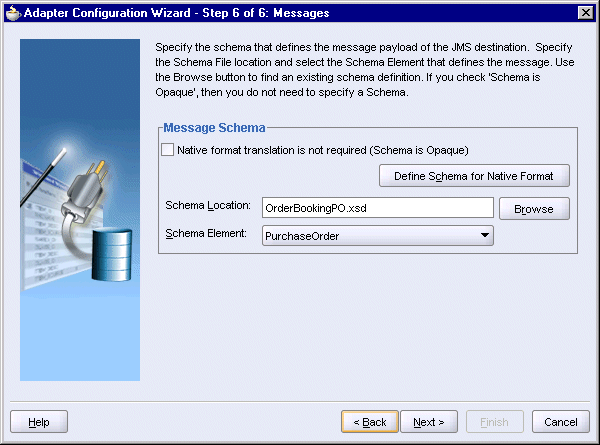Open the Schema Element dropdown
Screen dimensions: 600x445
click(378, 236)
